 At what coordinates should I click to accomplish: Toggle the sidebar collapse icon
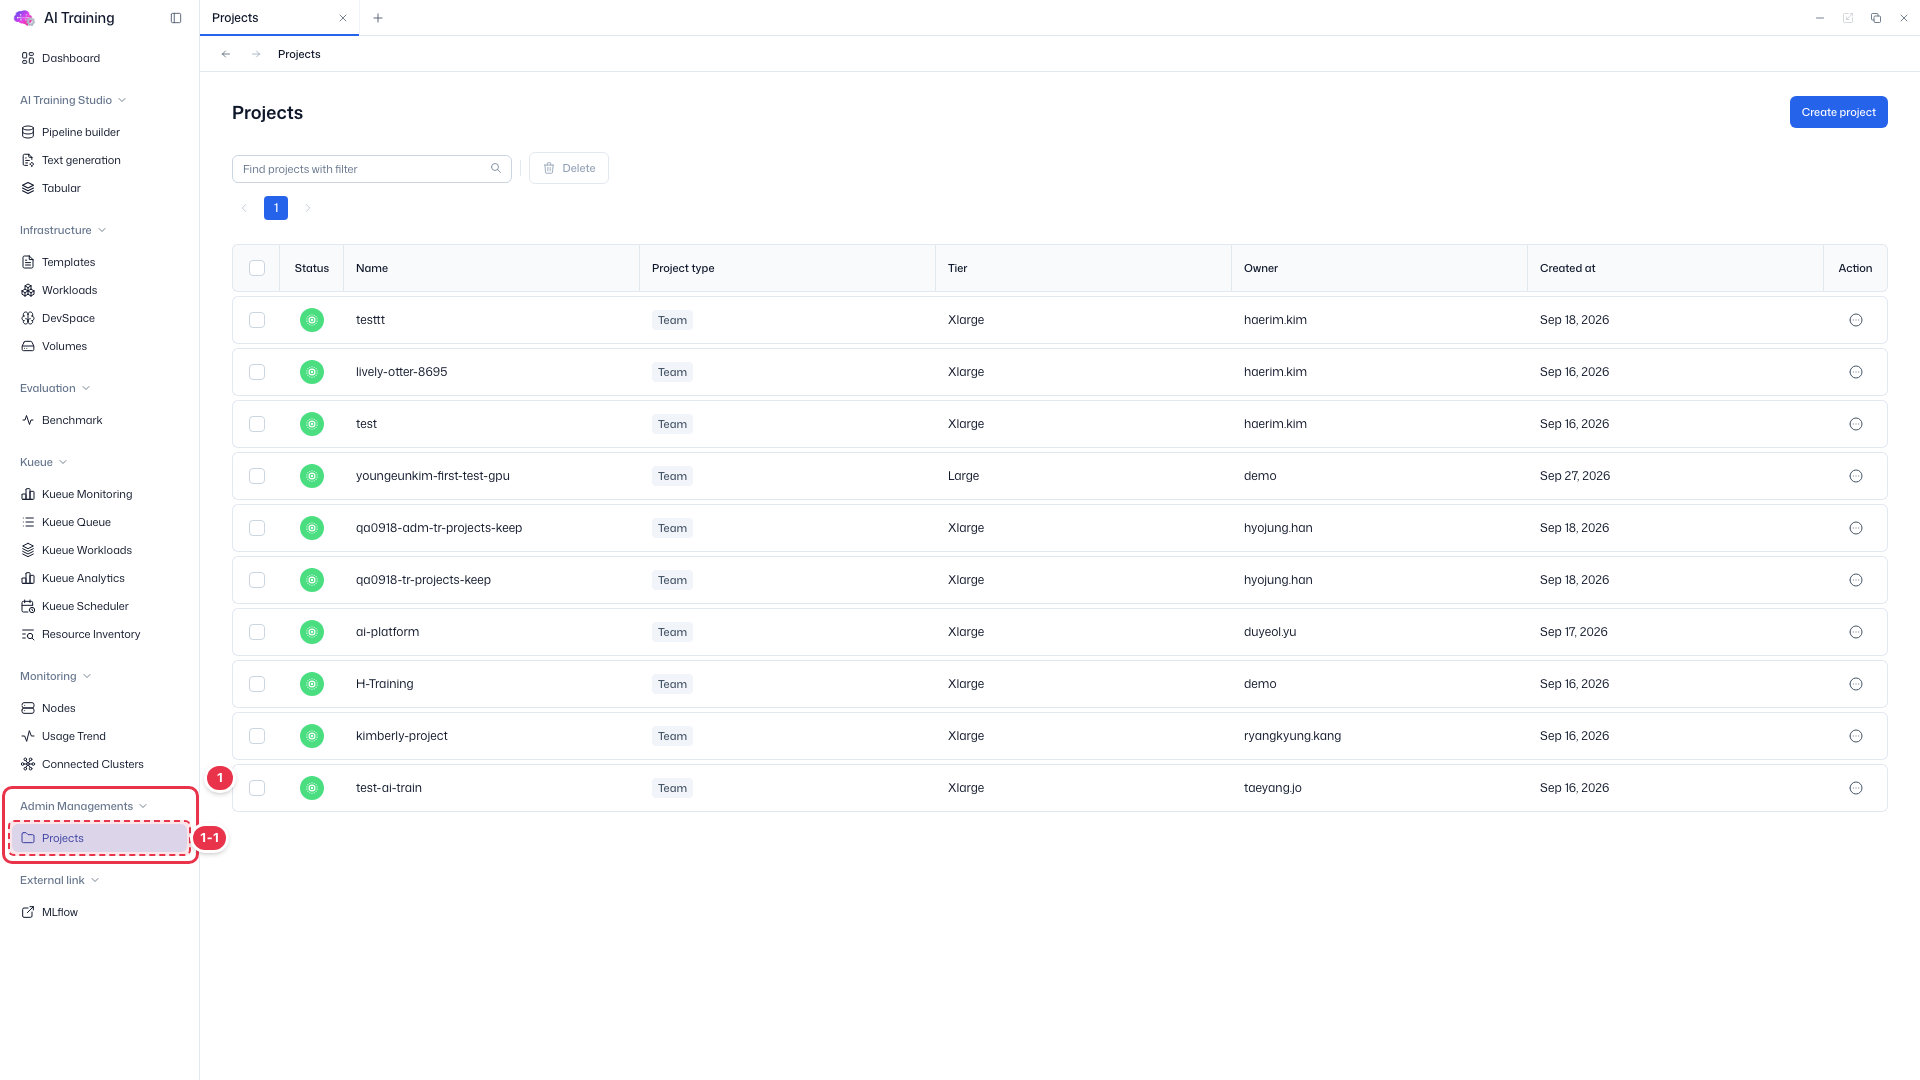coord(176,18)
